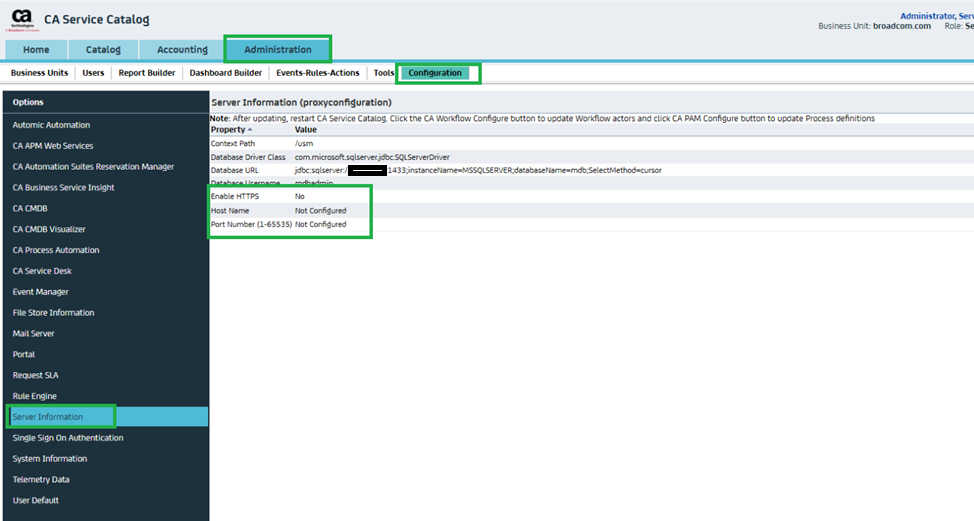Open CA CMDB option
The height and width of the screenshot is (521, 974).
pyautogui.click(x=30, y=209)
